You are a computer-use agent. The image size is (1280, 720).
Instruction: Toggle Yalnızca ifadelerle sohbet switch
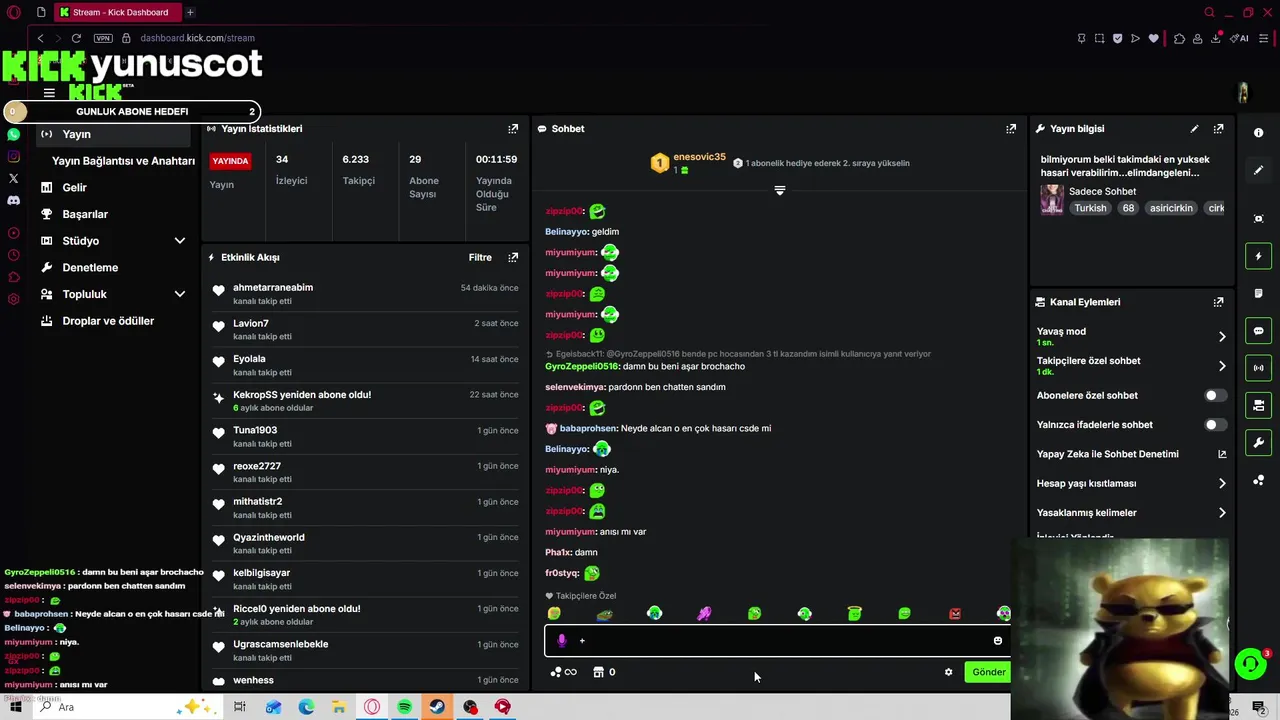[1215, 425]
